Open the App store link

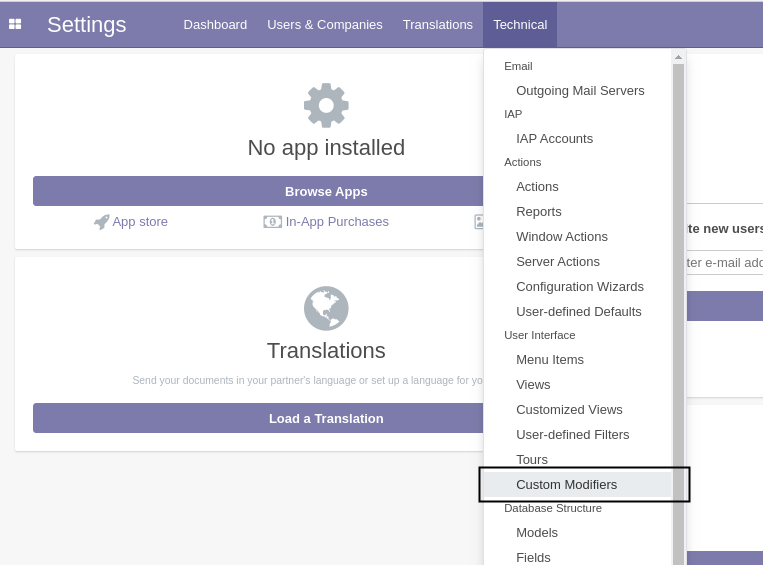coord(139,222)
